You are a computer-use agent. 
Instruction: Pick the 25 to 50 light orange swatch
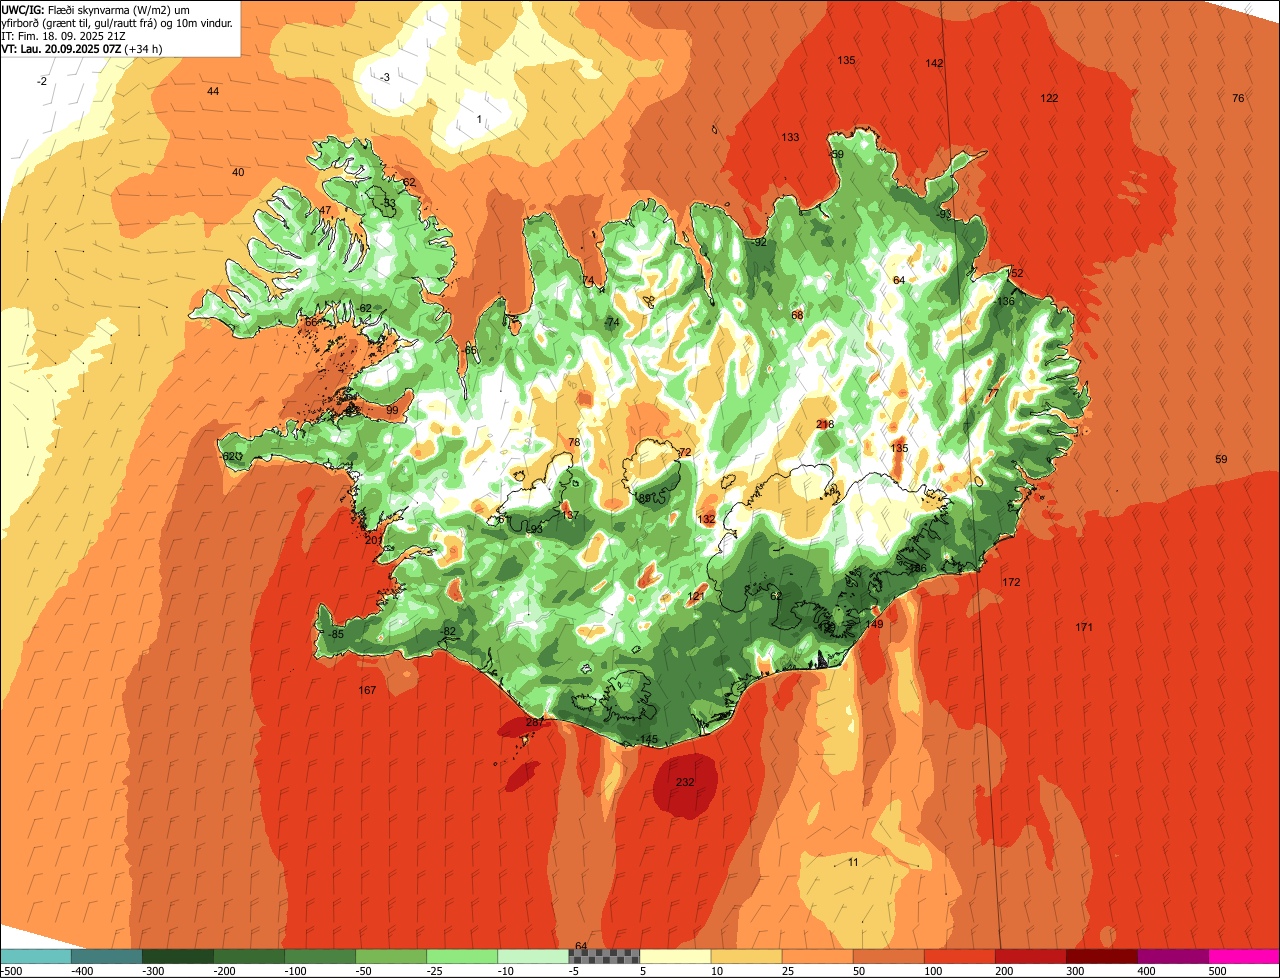pyautogui.click(x=817, y=956)
